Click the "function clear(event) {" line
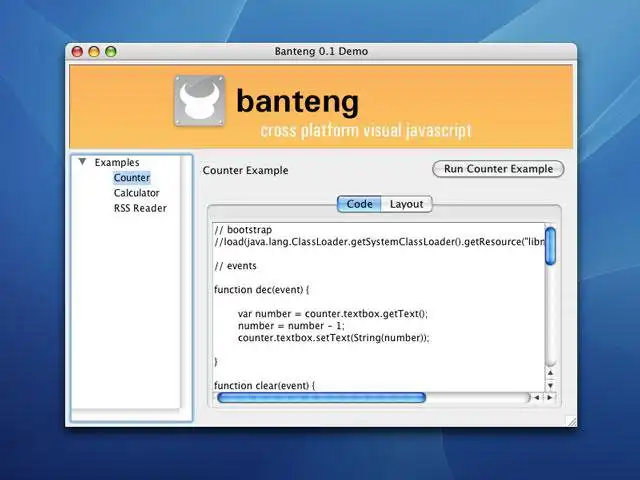 (x=264, y=386)
